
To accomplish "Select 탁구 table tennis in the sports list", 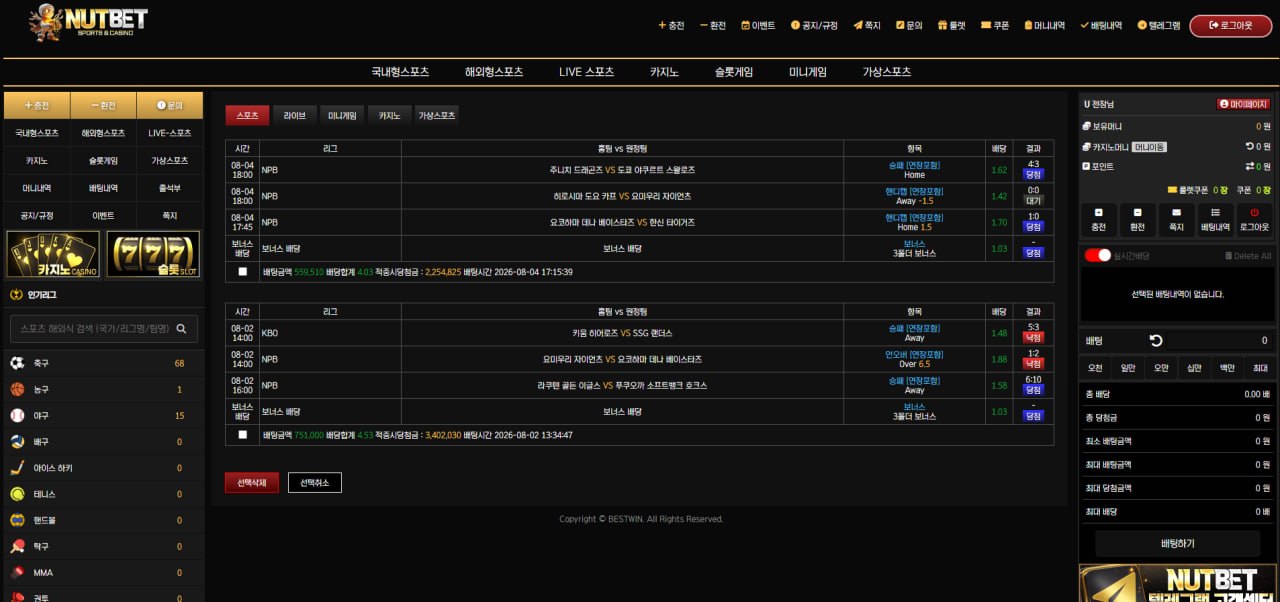I will coord(104,547).
